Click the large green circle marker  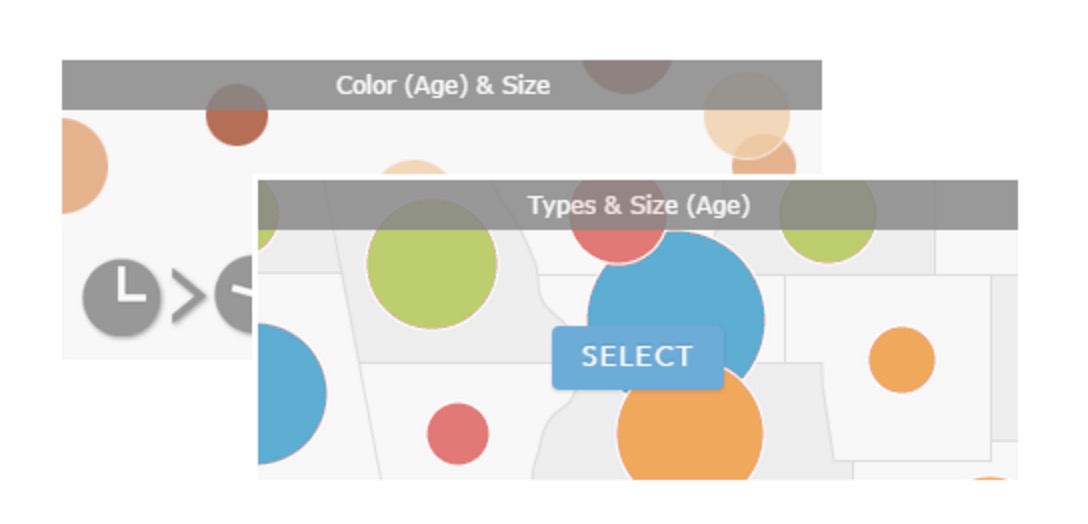(x=432, y=264)
